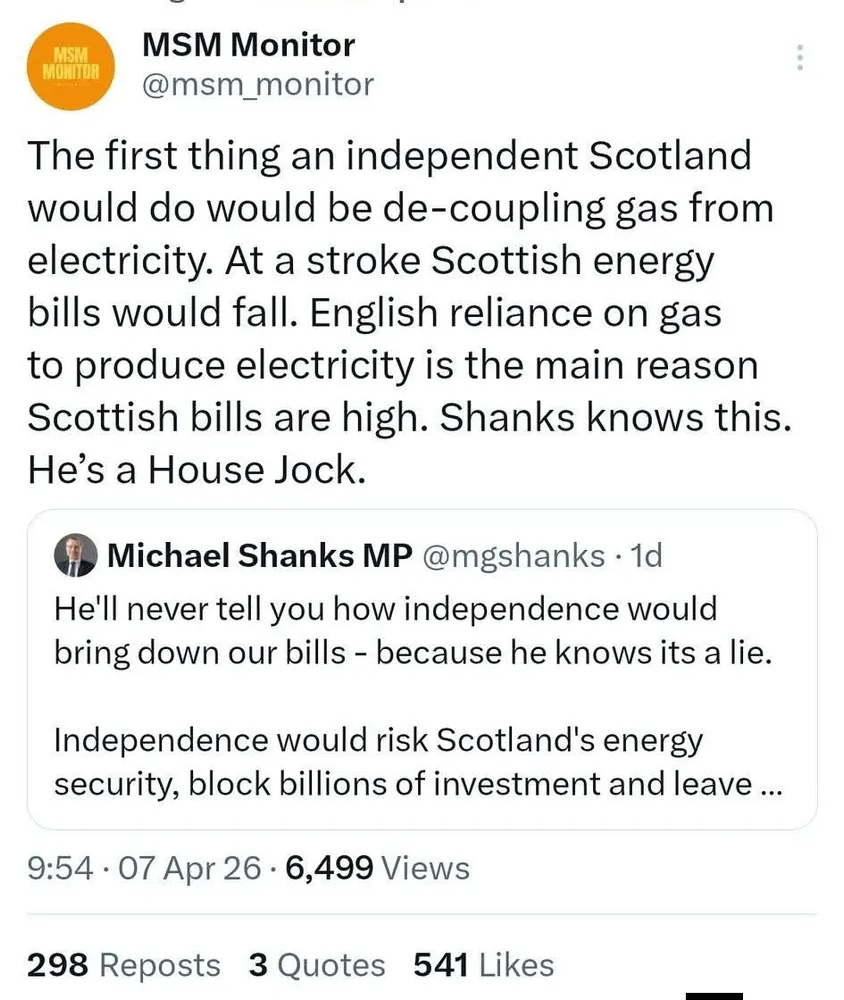Click "Shanks knows this." in the tweet
The height and width of the screenshot is (1000, 844).
(x=616, y=418)
